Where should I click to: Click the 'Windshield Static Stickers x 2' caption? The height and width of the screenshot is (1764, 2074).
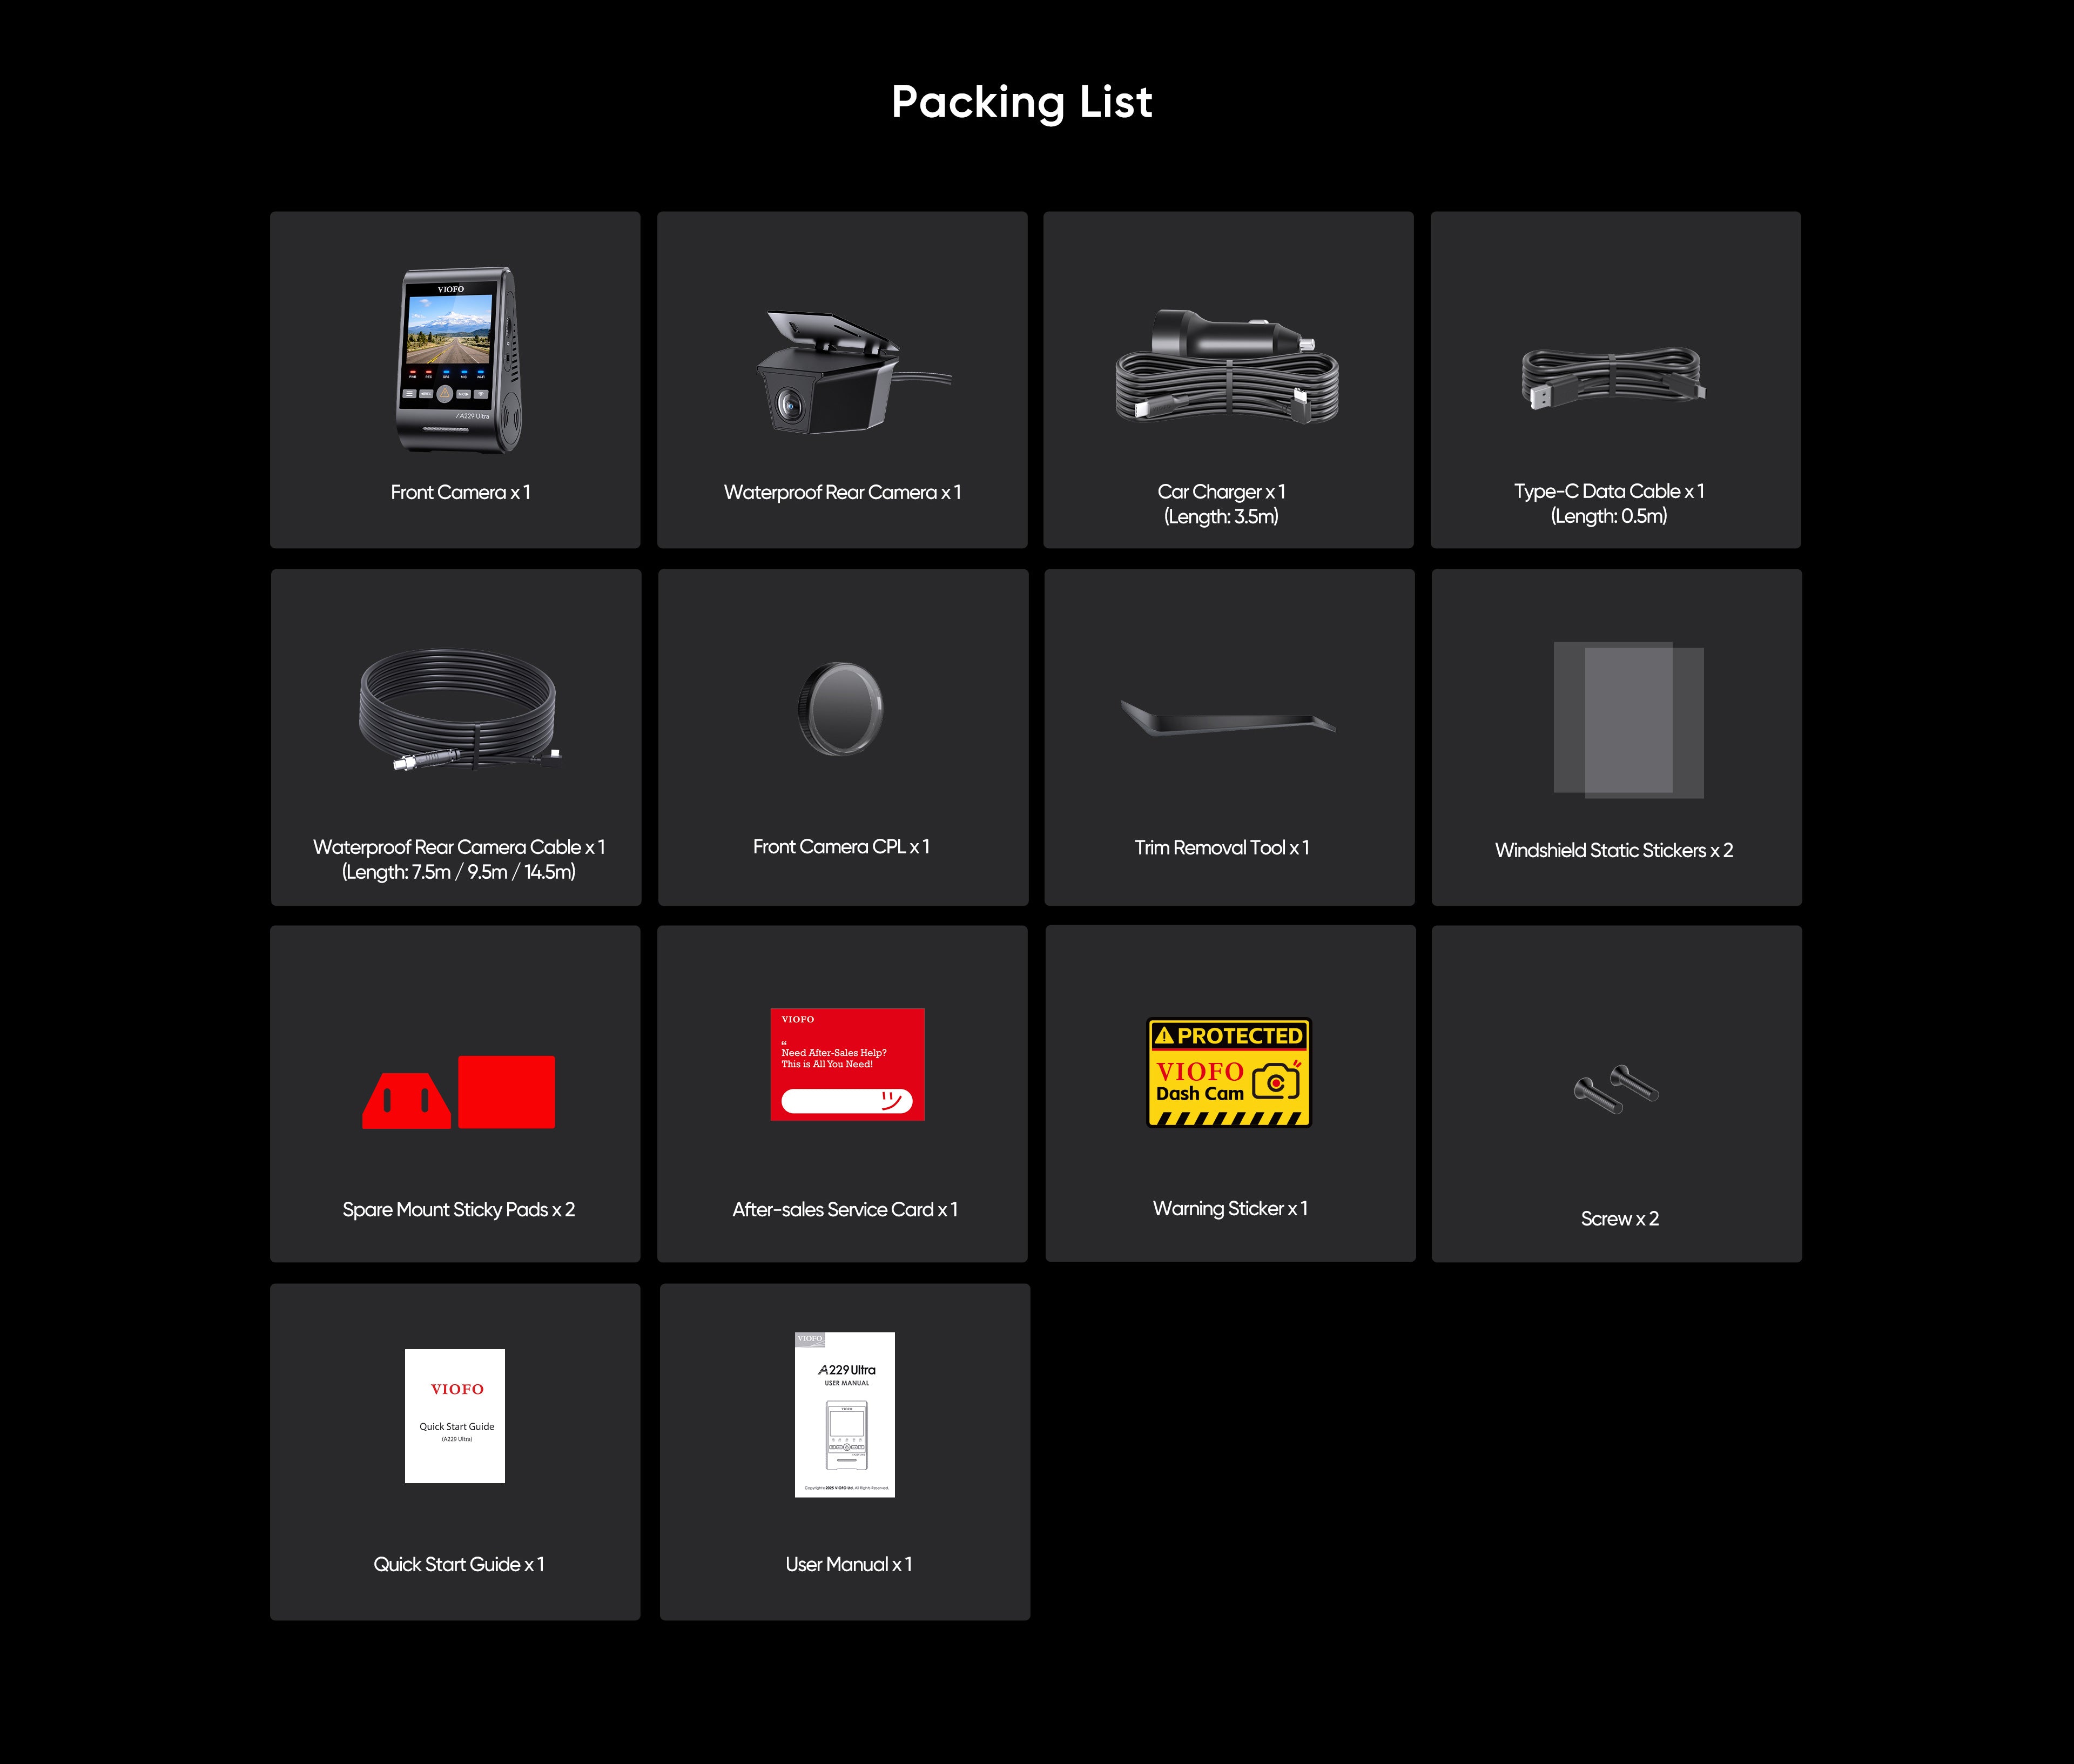1614,850
